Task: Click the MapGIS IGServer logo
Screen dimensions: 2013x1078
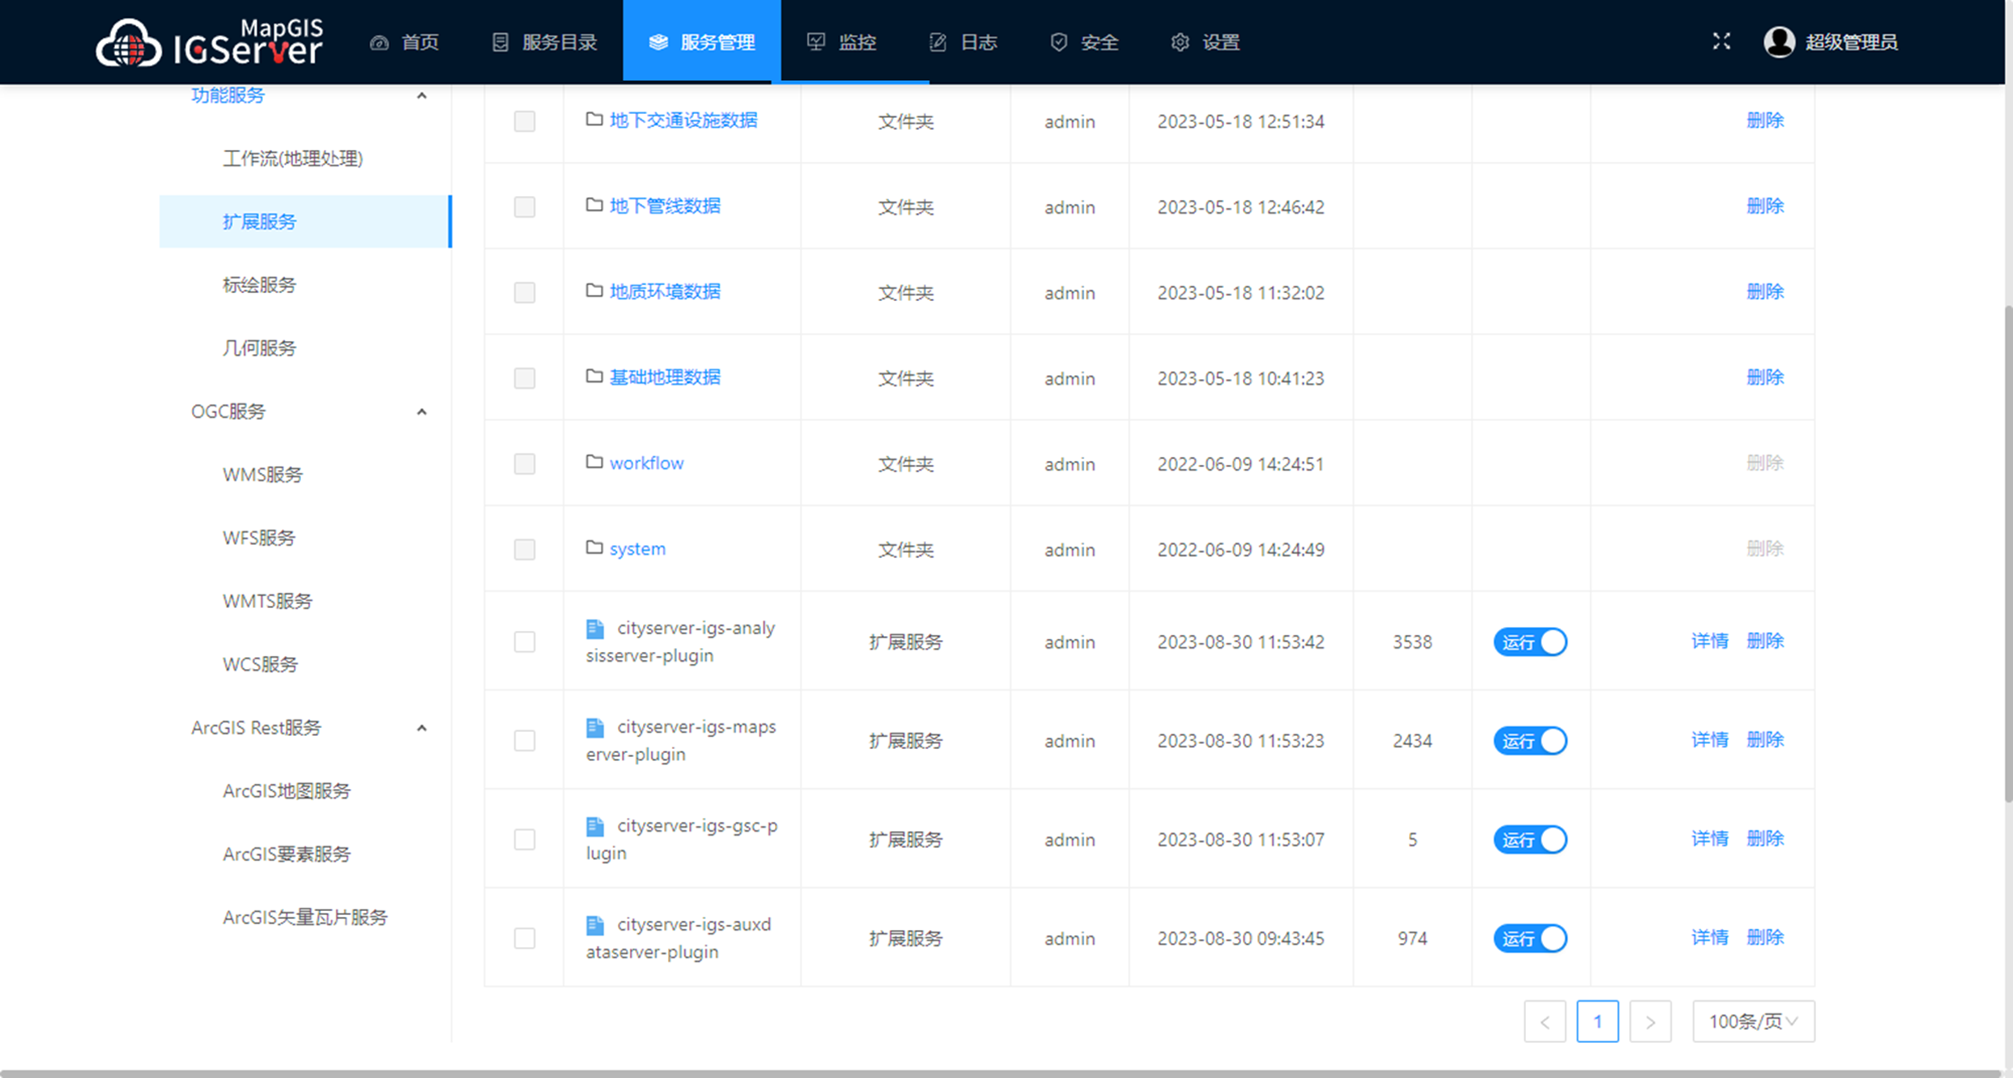Action: click(209, 42)
